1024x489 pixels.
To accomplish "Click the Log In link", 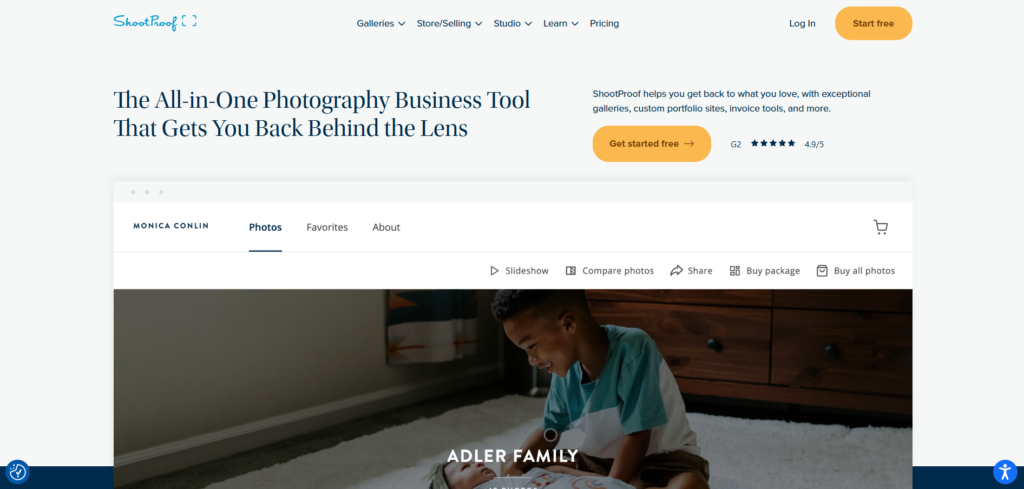I will pyautogui.click(x=802, y=24).
